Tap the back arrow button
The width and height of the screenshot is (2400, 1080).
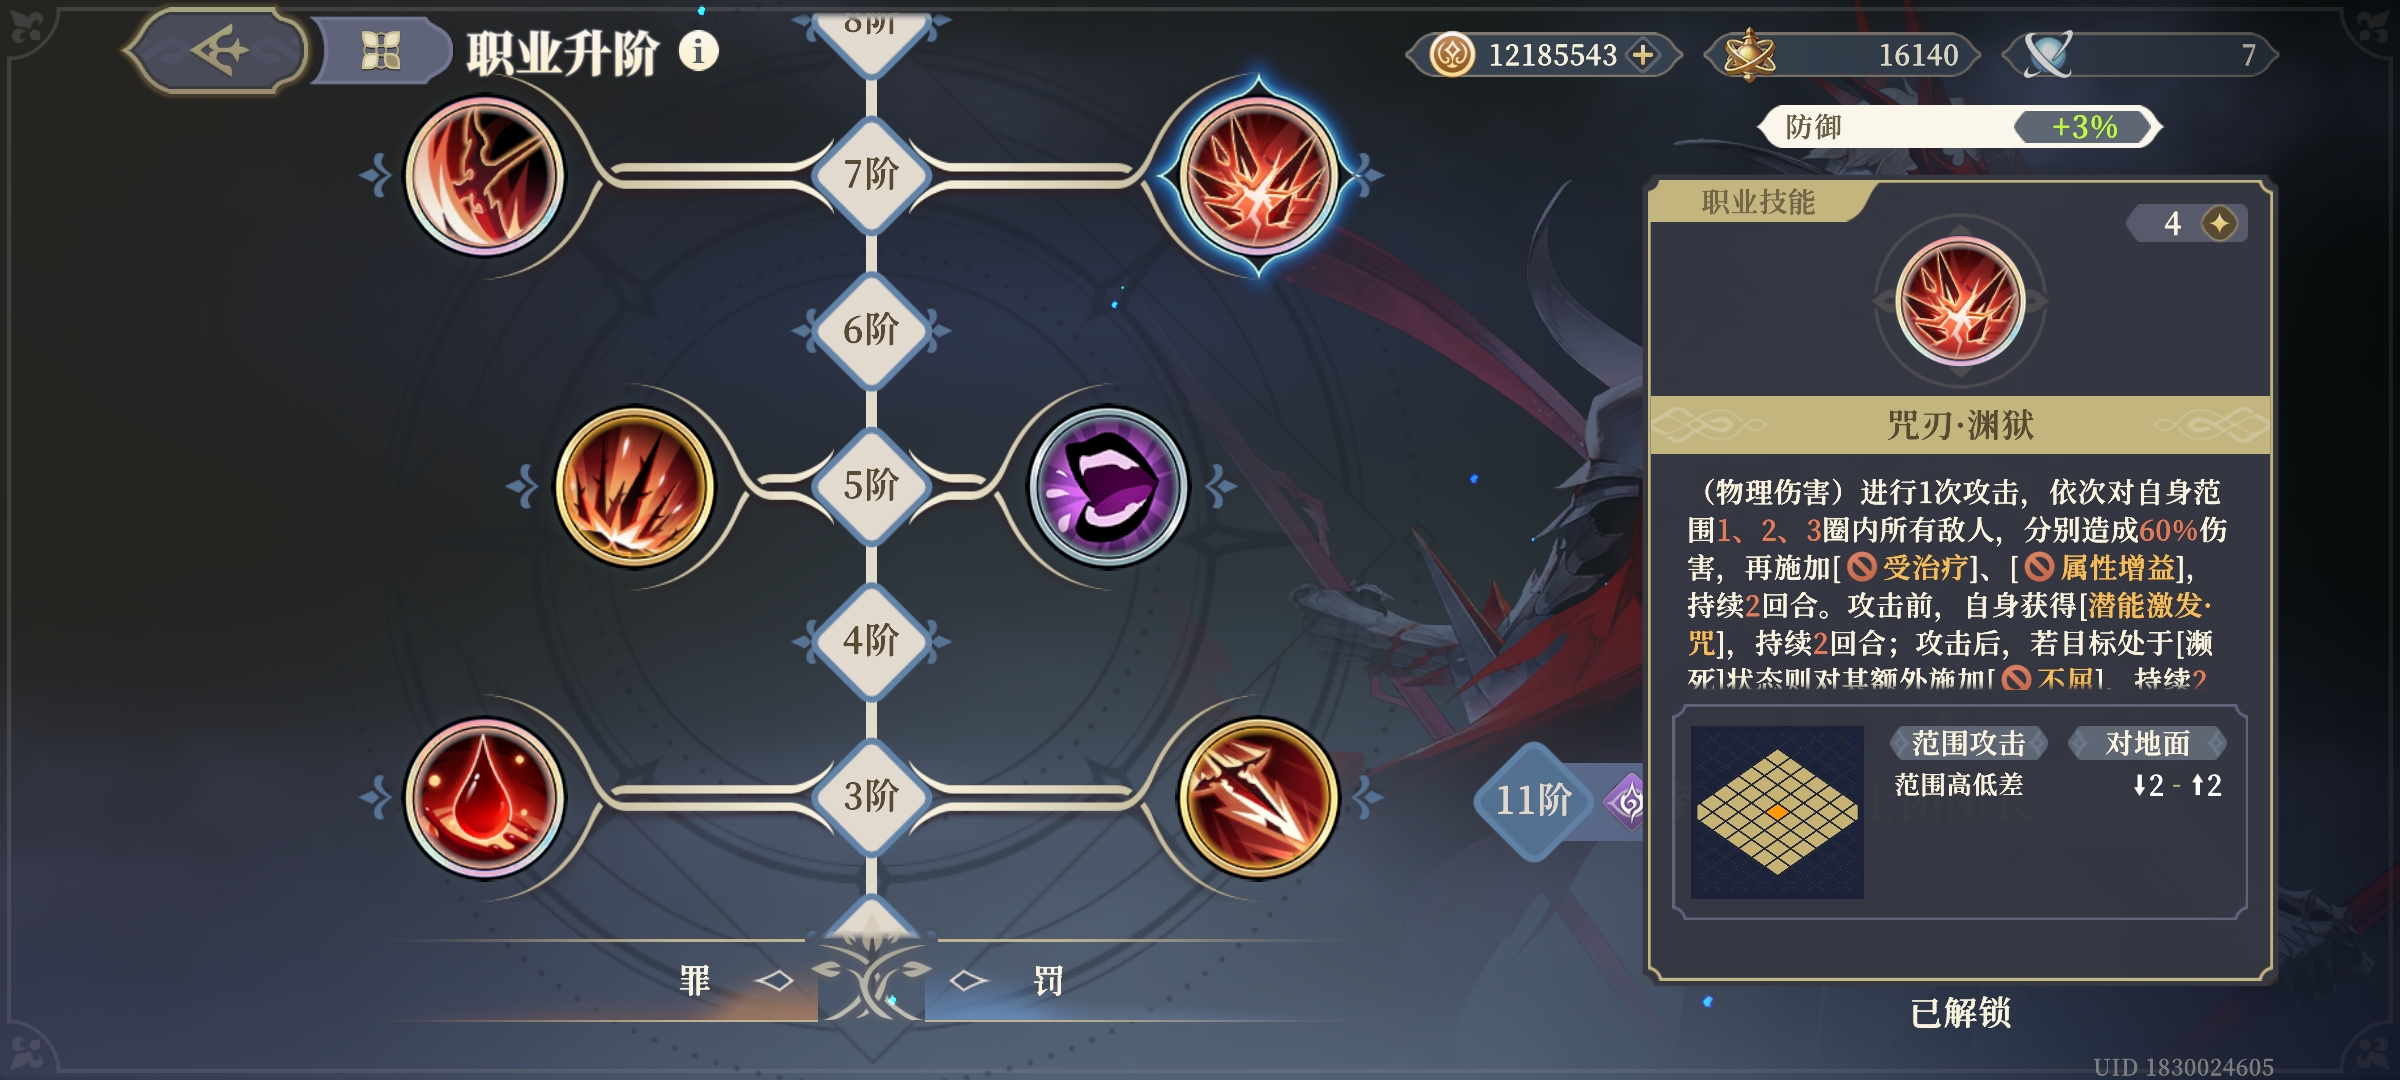click(217, 50)
